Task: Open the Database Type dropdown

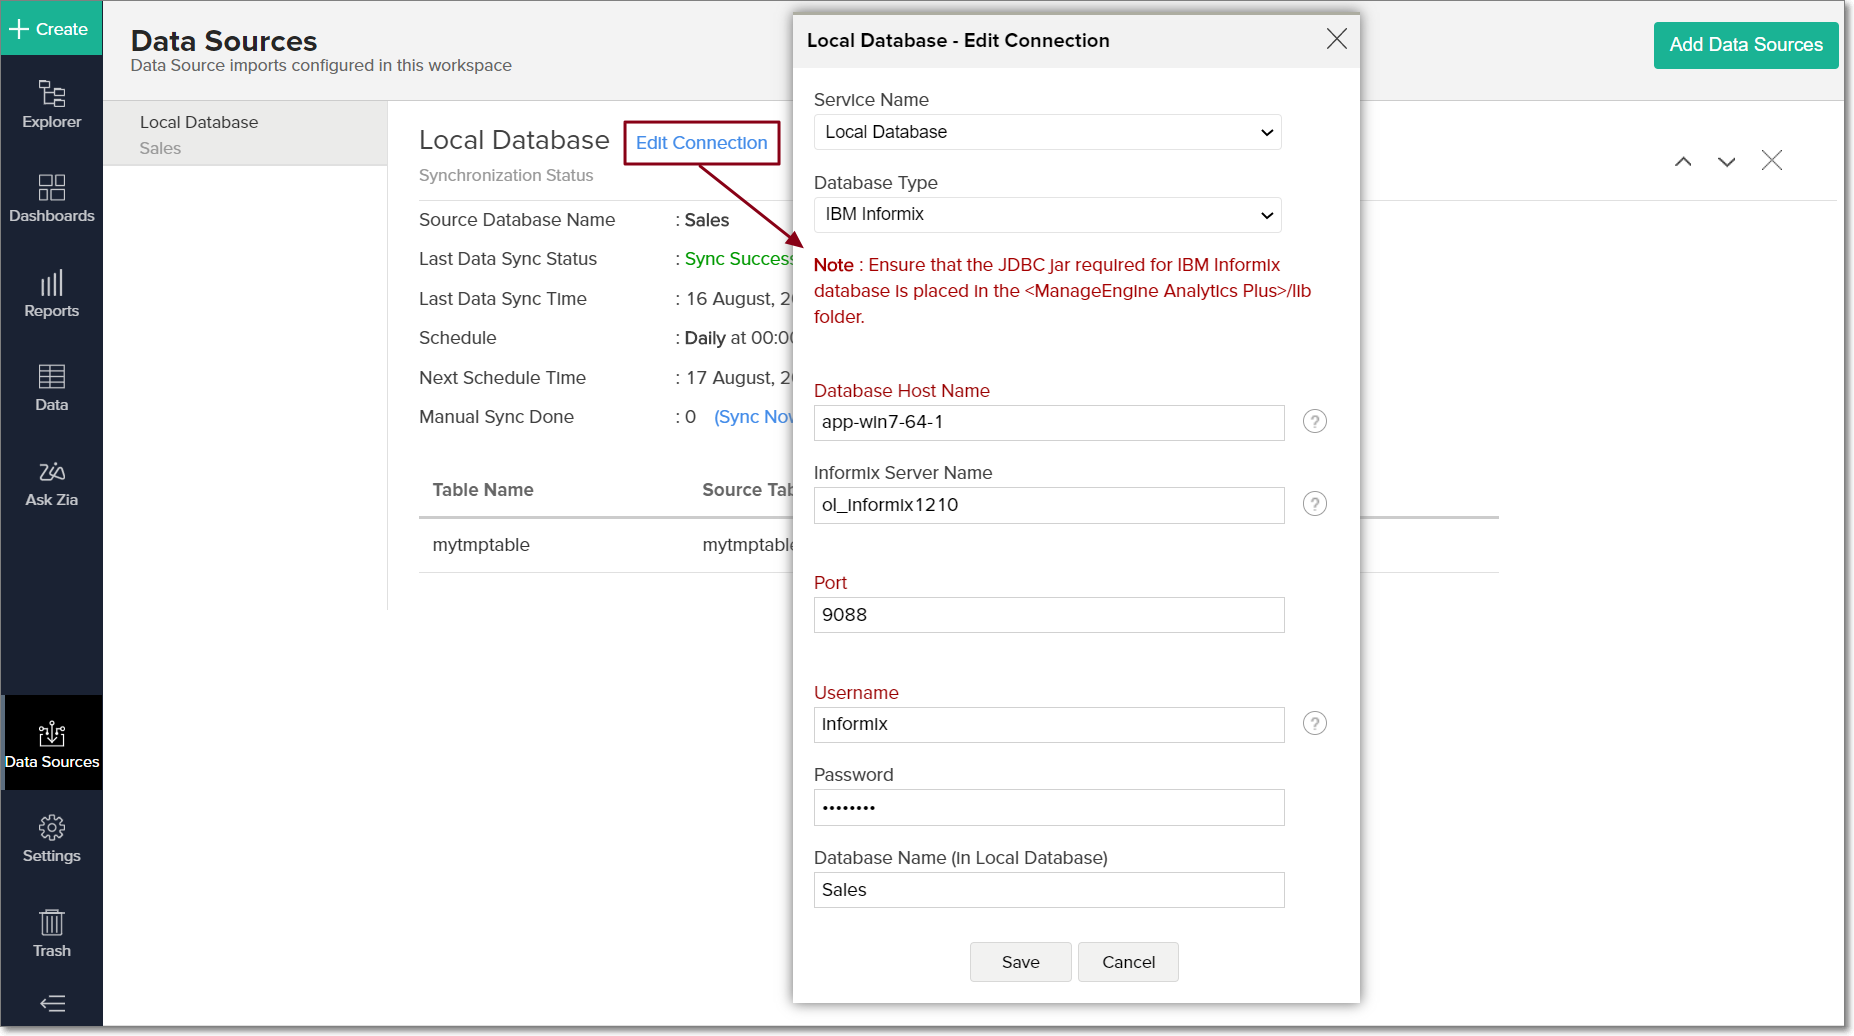Action: pyautogui.click(x=1047, y=215)
